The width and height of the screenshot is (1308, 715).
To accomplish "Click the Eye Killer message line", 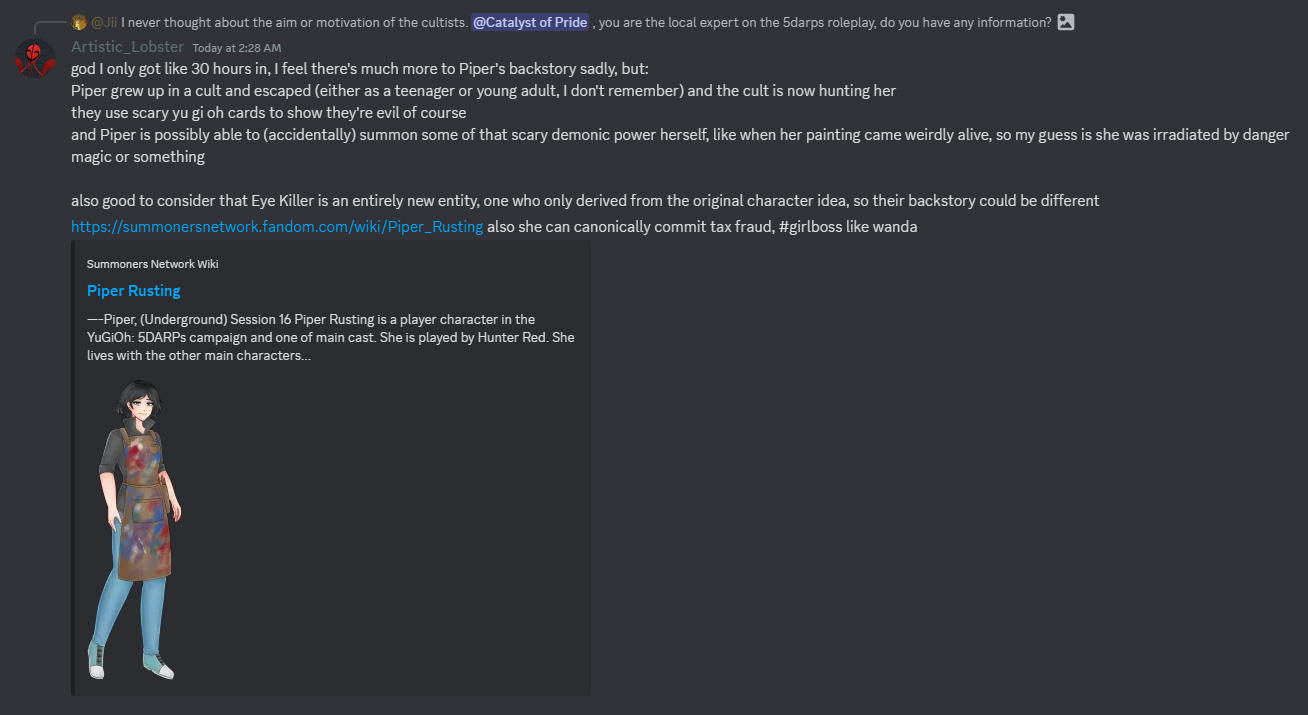I will click(585, 201).
